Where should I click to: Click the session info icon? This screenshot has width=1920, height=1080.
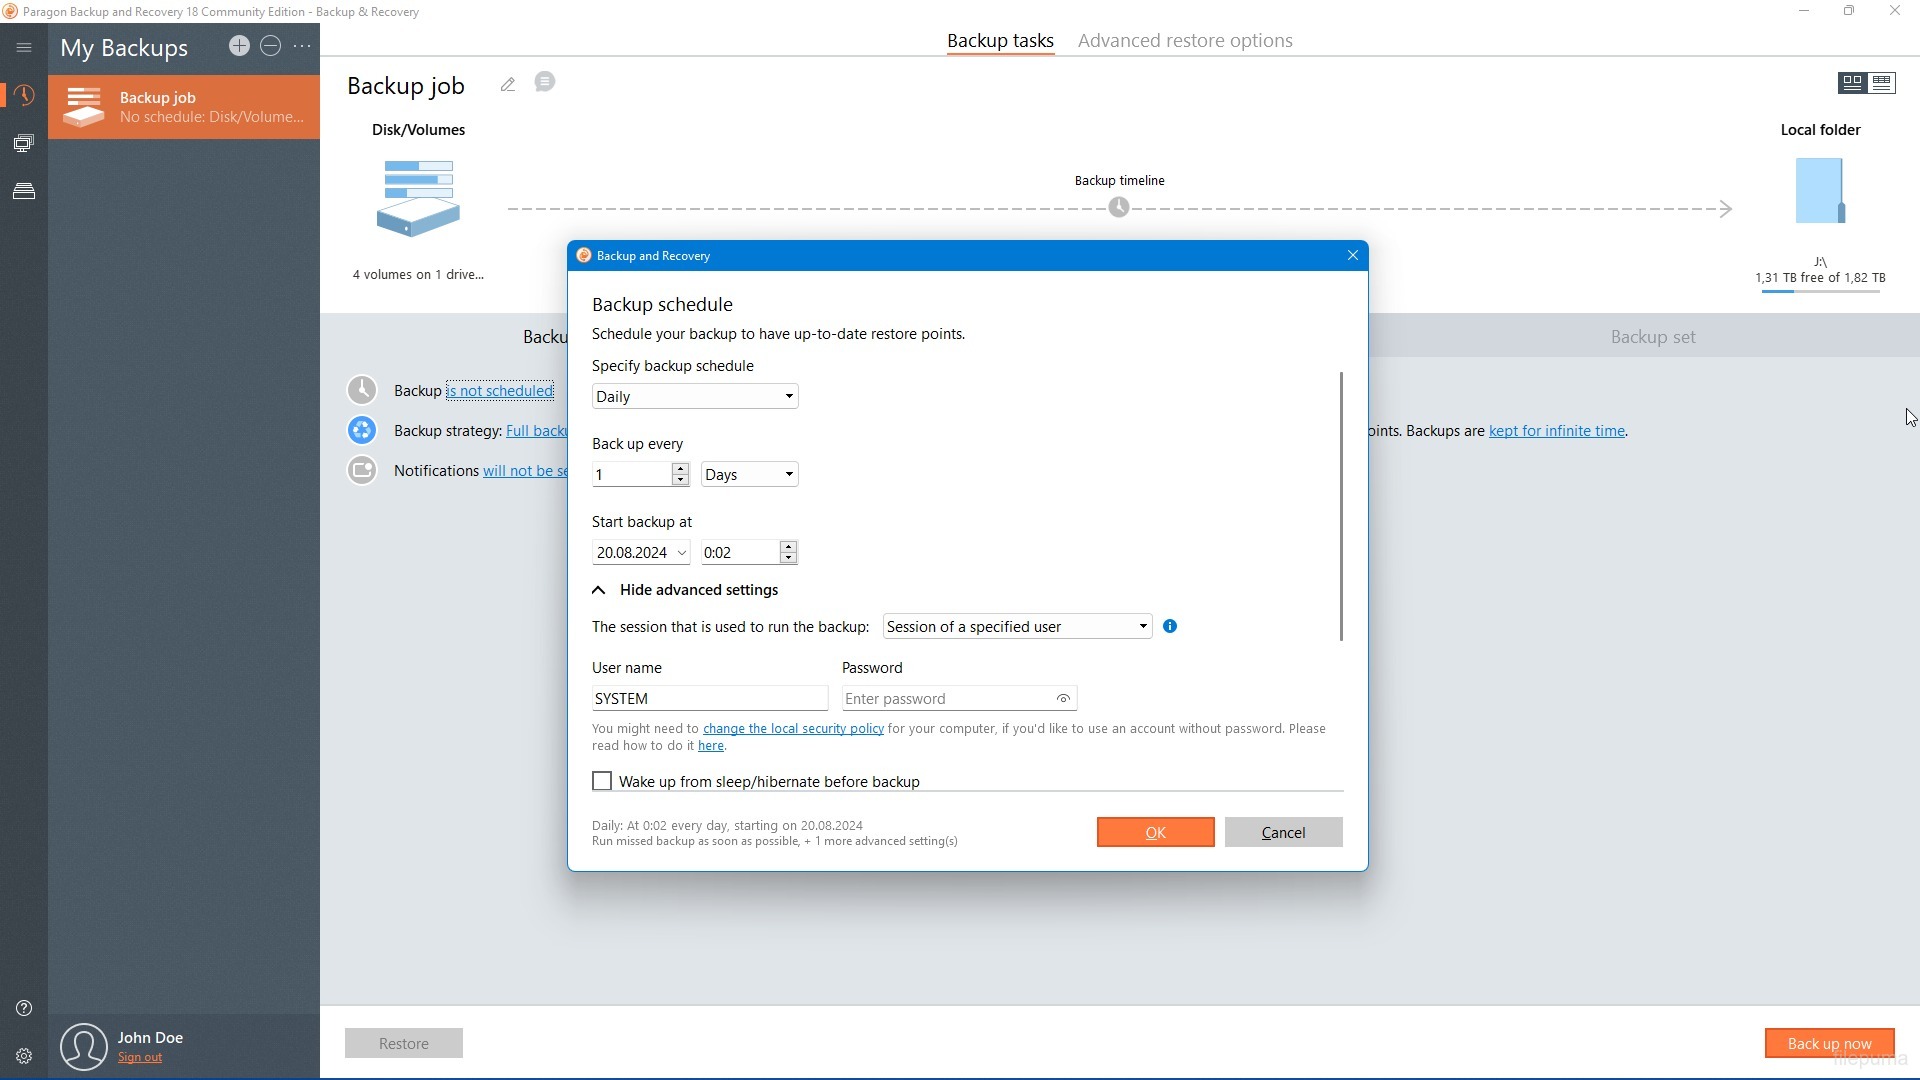coord(1170,626)
